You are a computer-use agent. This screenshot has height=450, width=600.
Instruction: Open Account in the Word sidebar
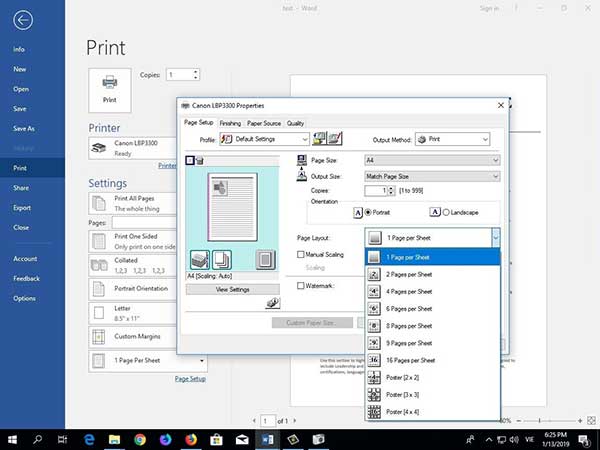tap(25, 259)
